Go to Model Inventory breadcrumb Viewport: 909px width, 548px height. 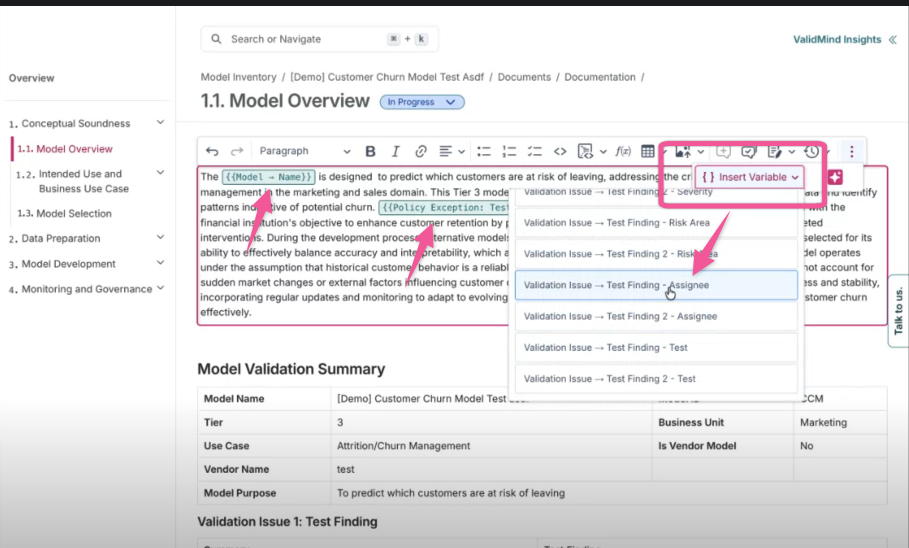[238, 77]
